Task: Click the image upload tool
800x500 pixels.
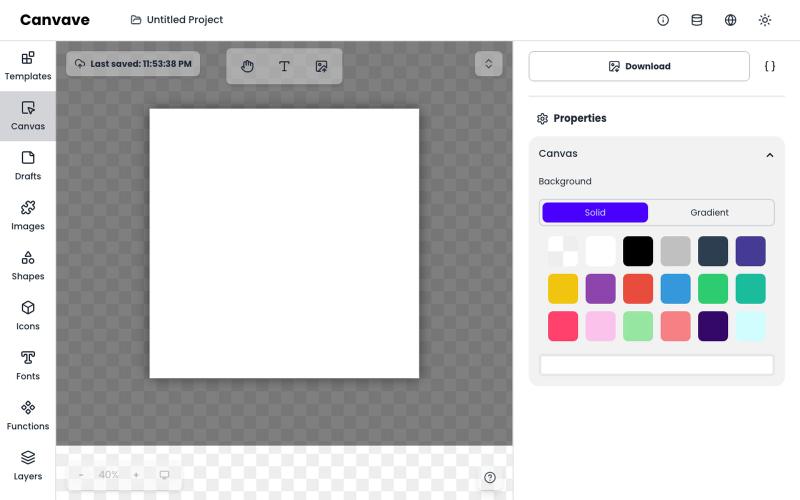Action: [321, 66]
